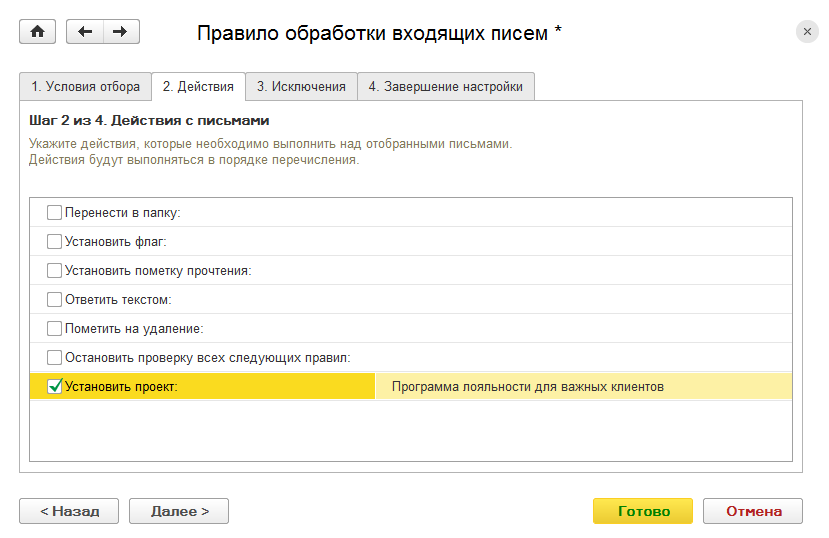Toggle 'Установить пометку прочтения' checkbox

(54, 271)
